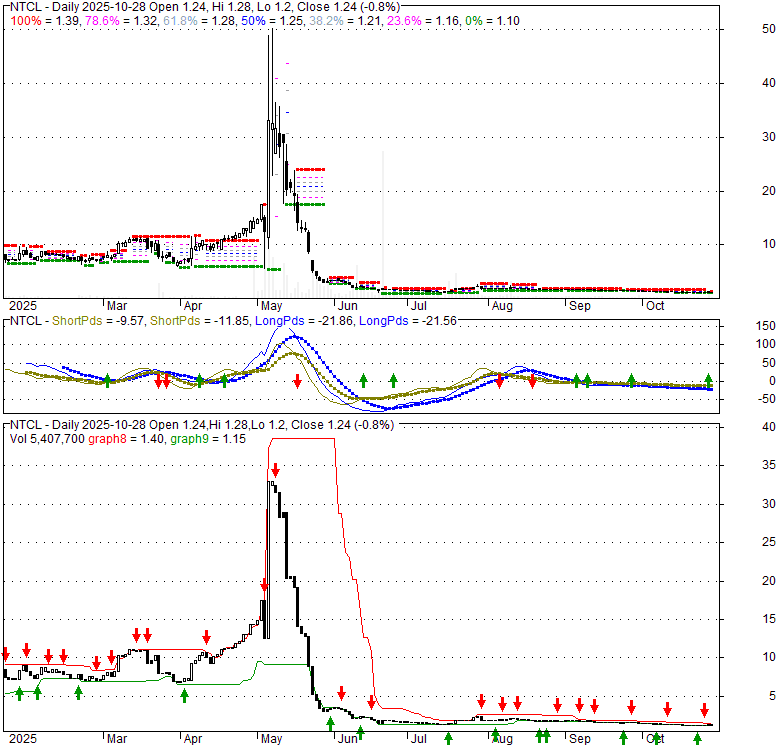Click the 25 price level on bottom chart axis

tap(769, 542)
